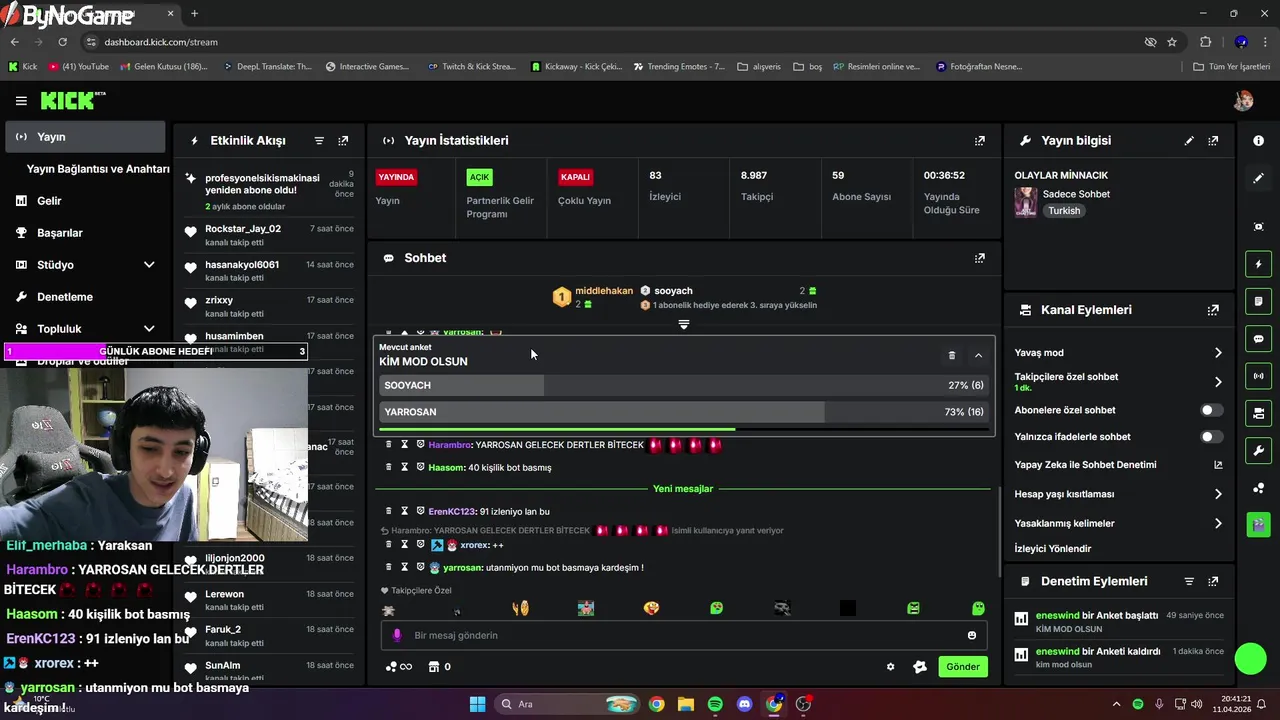Viewport: 1280px width, 720px height.
Task: Pop out the Etkinlik Akışı panel
Action: (x=343, y=141)
